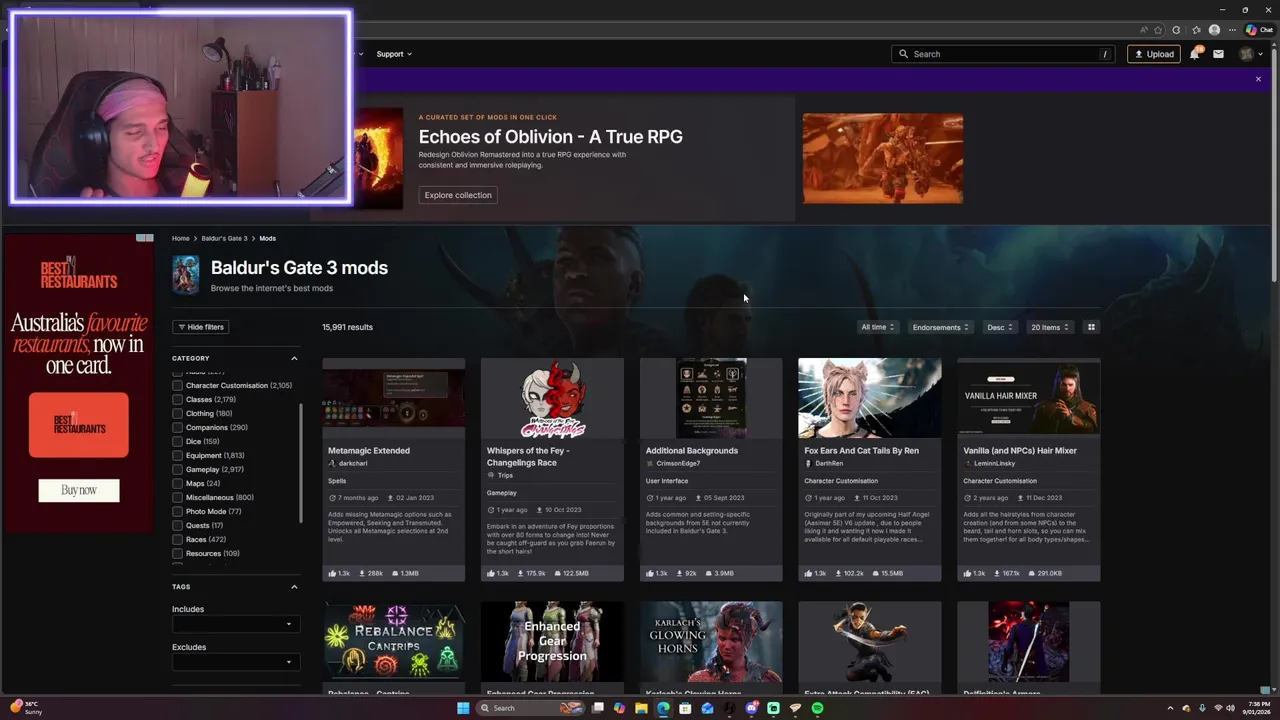Open Karlach's Glowing Horns thumbnail
This screenshot has height=720, width=1280.
coord(711,641)
